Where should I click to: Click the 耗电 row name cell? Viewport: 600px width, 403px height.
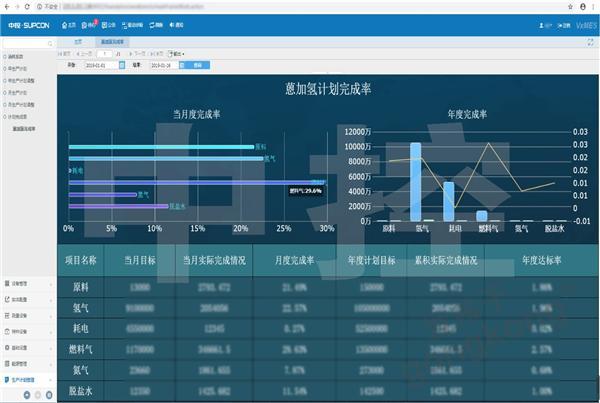(81, 328)
